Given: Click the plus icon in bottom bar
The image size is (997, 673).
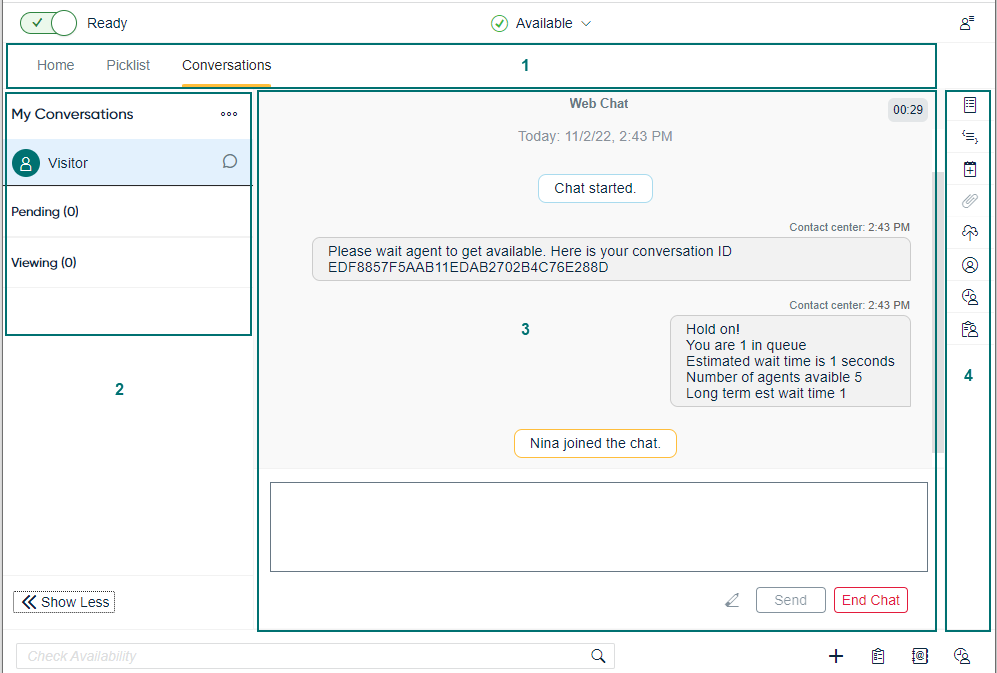Looking at the screenshot, I should pyautogui.click(x=836, y=656).
